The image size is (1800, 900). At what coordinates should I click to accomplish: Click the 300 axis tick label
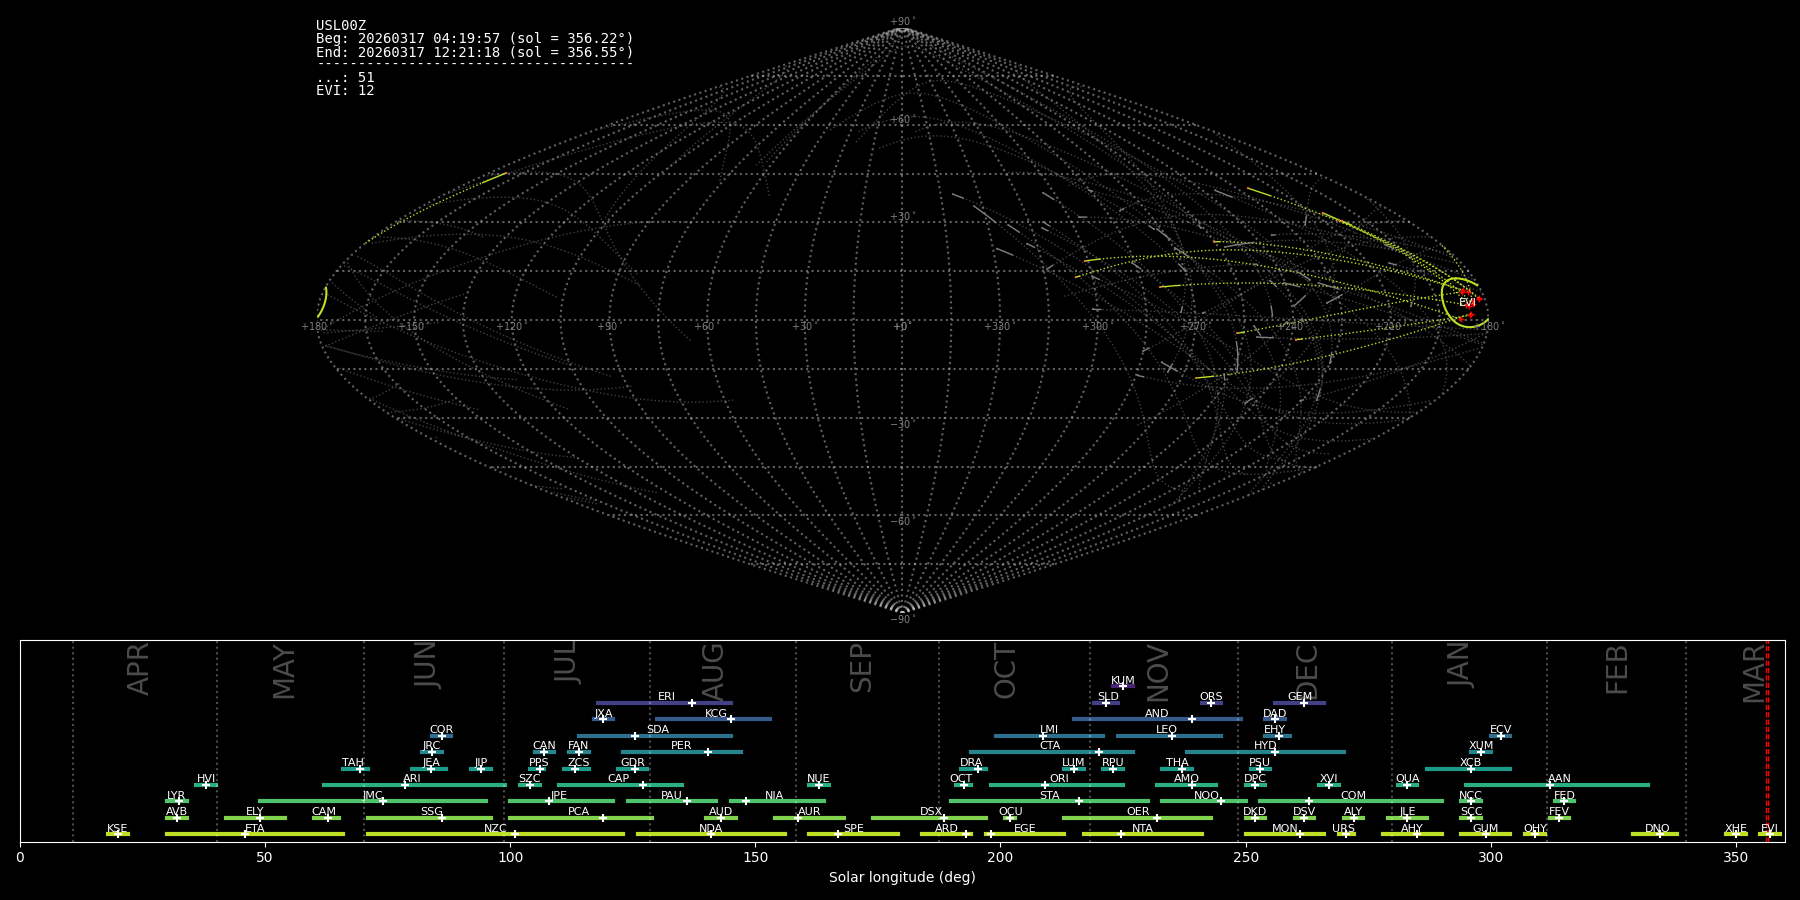[x=1490, y=857]
